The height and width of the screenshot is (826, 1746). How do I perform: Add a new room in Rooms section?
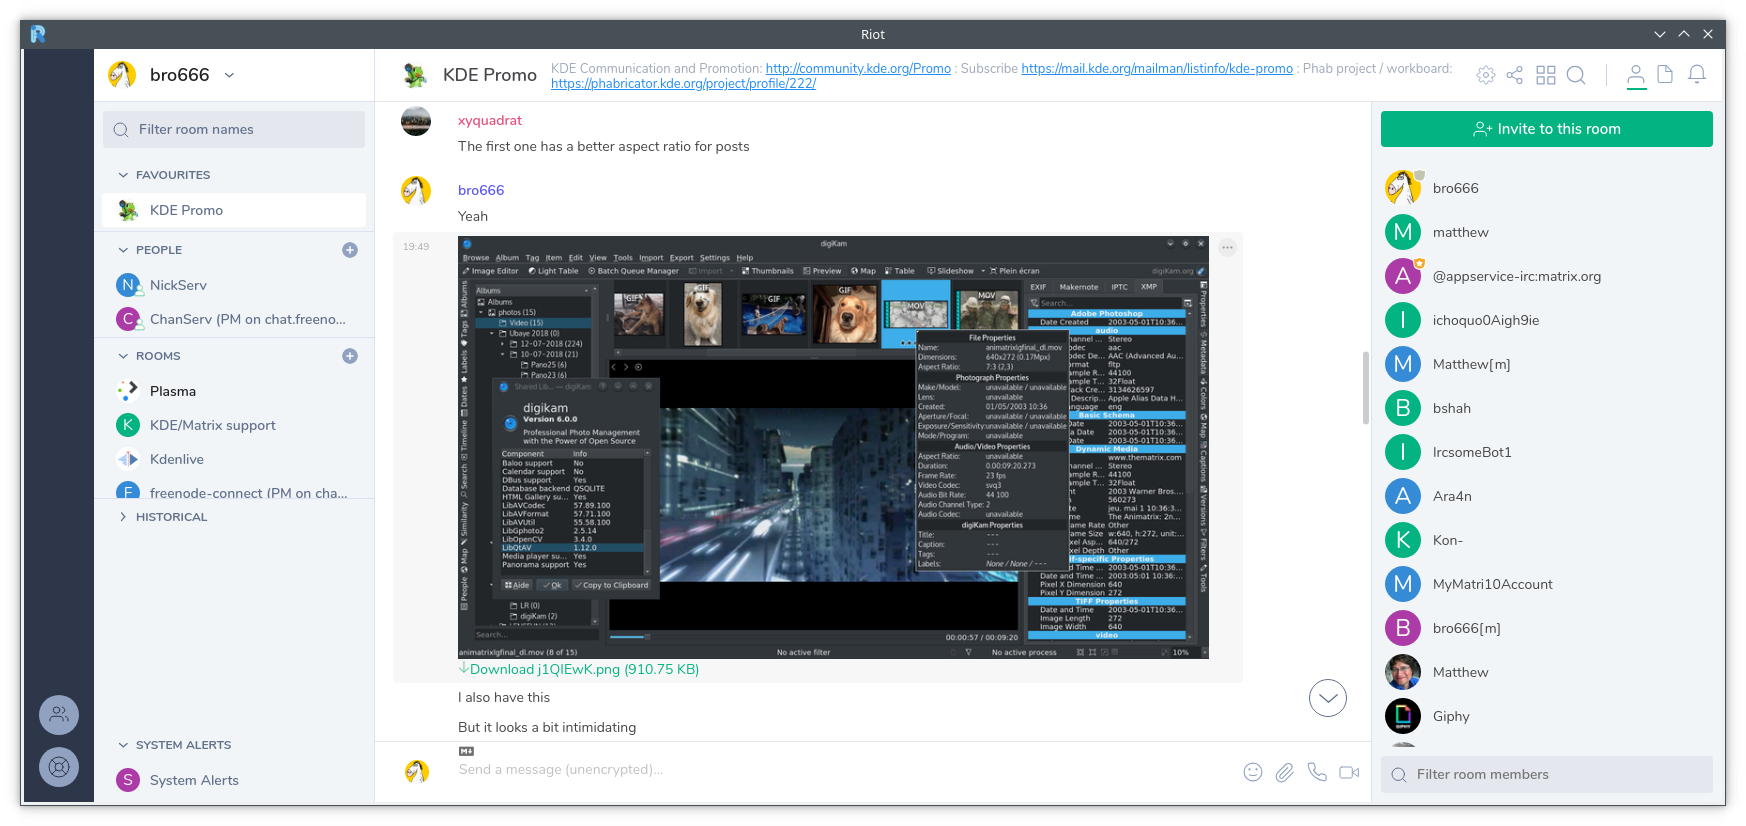coord(350,356)
